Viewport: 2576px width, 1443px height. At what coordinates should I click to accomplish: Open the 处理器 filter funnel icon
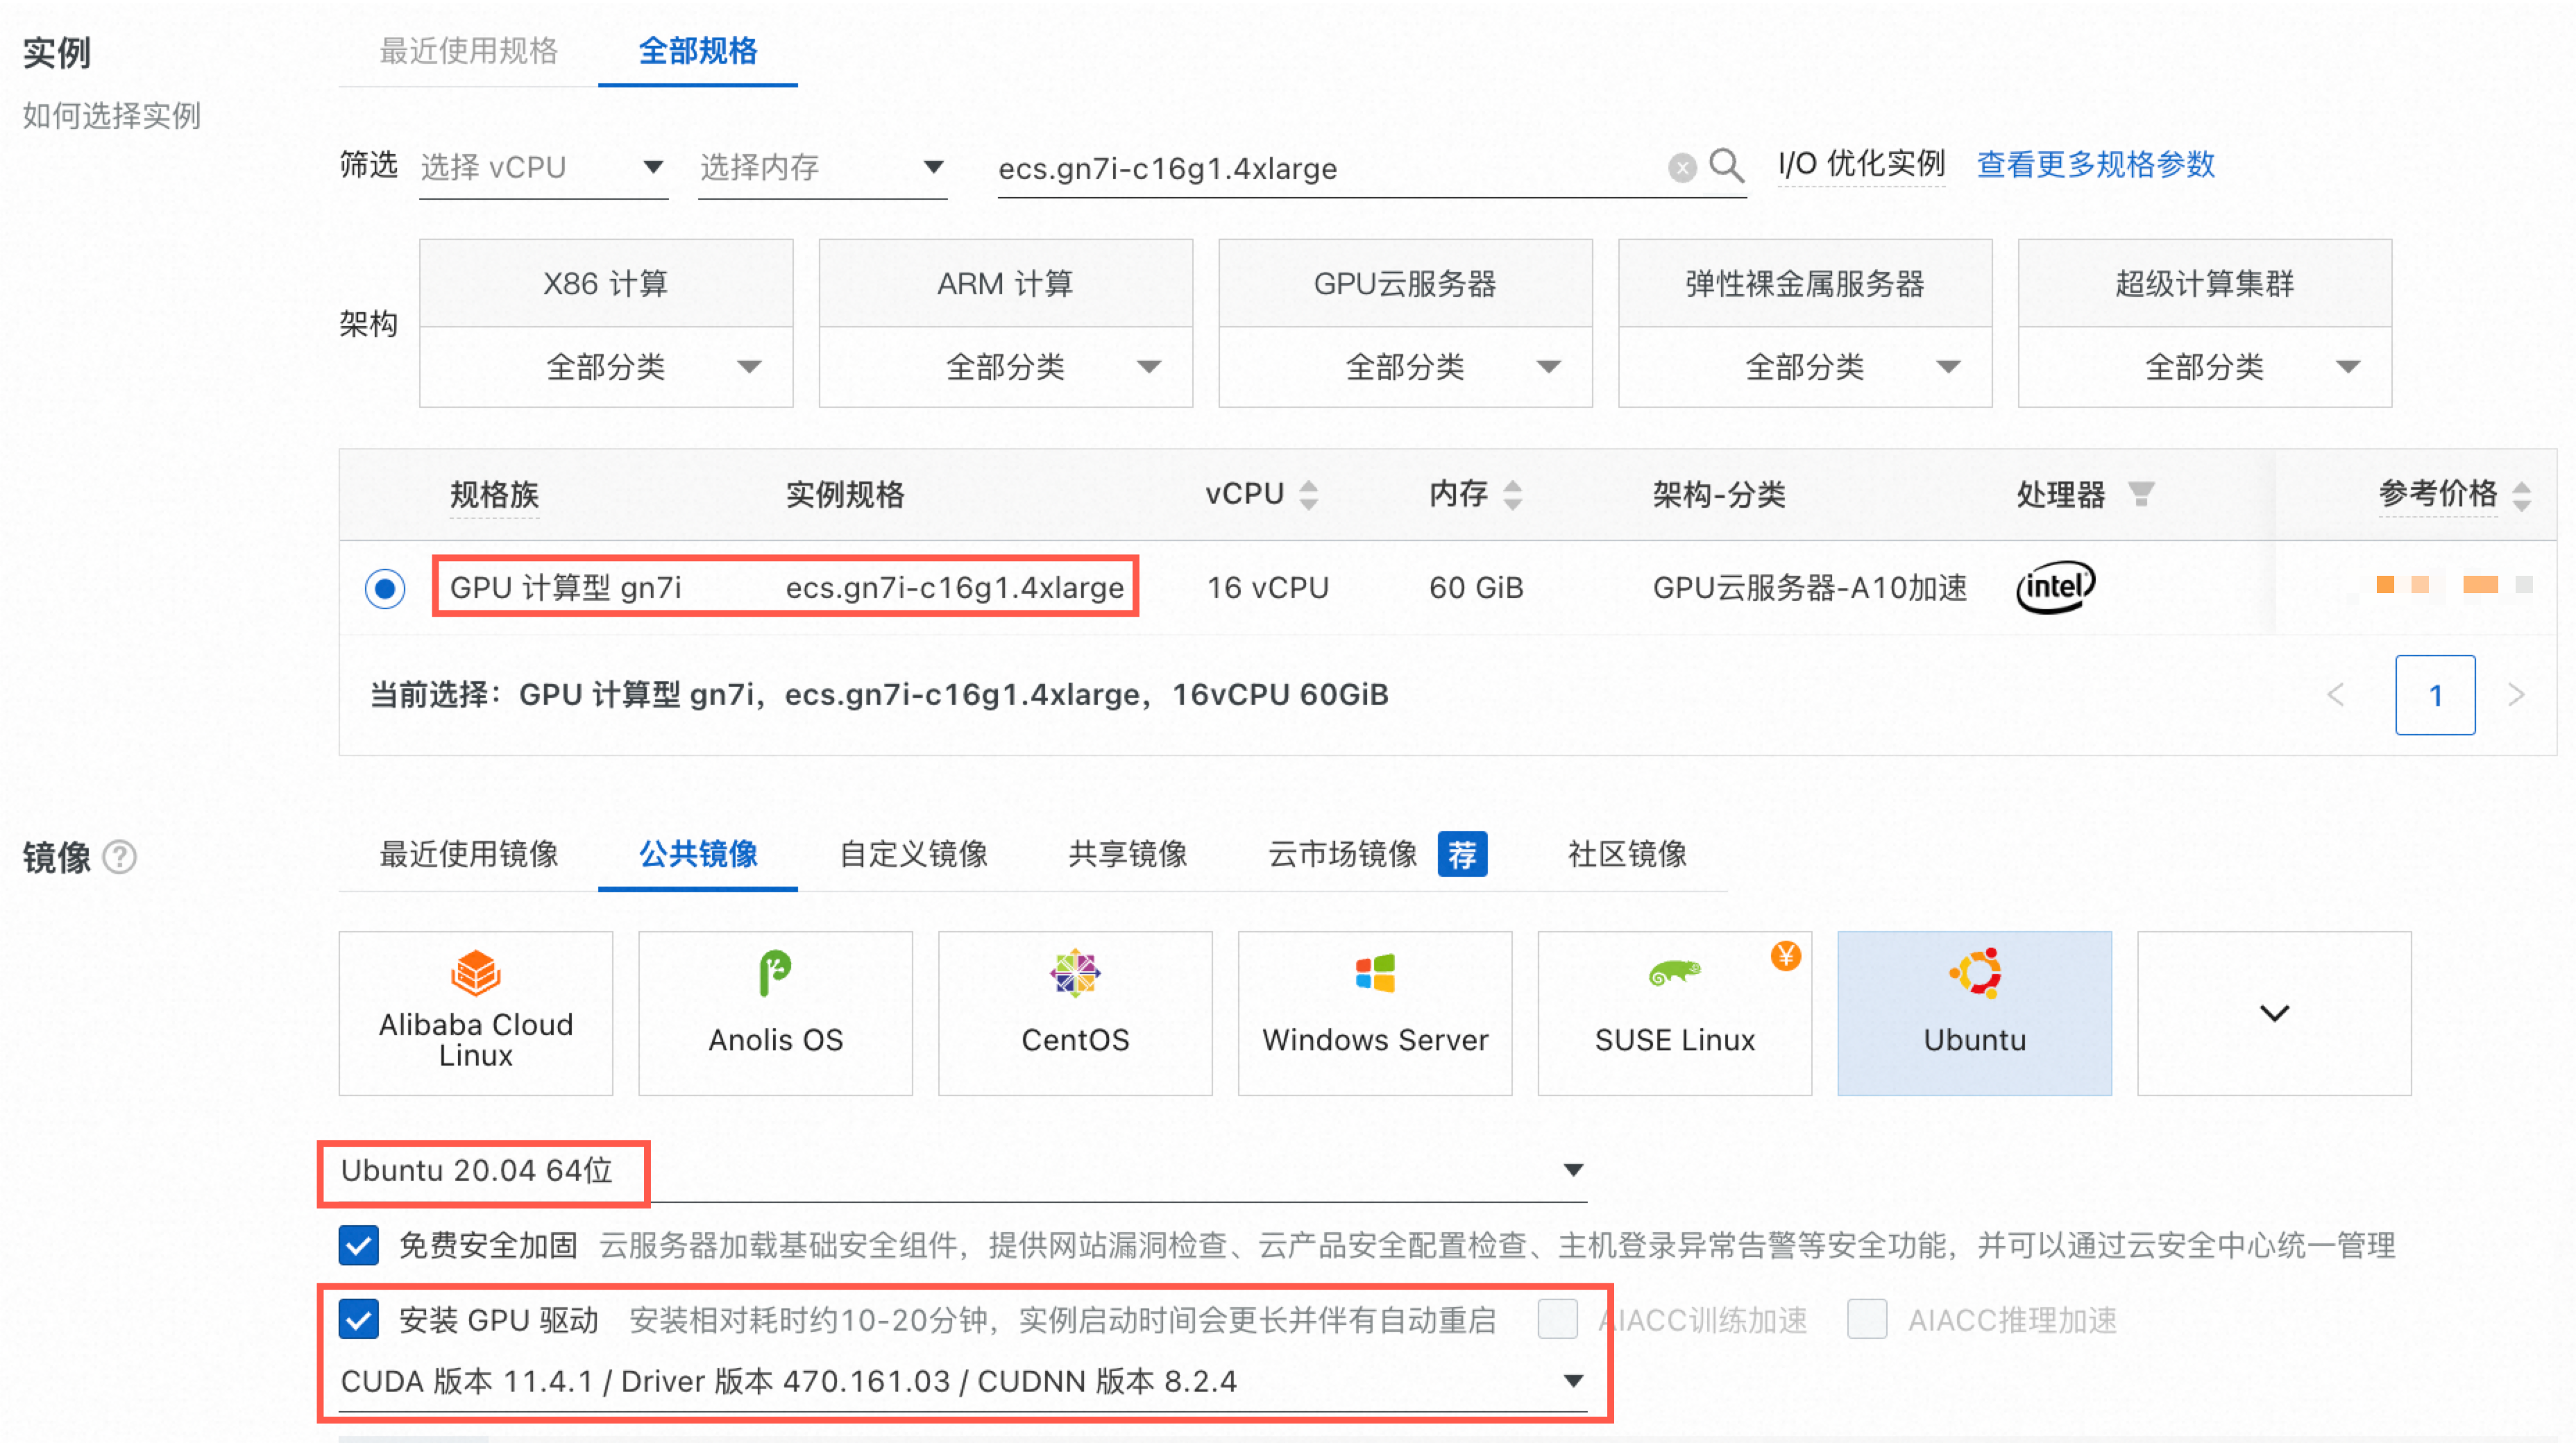tap(2141, 494)
